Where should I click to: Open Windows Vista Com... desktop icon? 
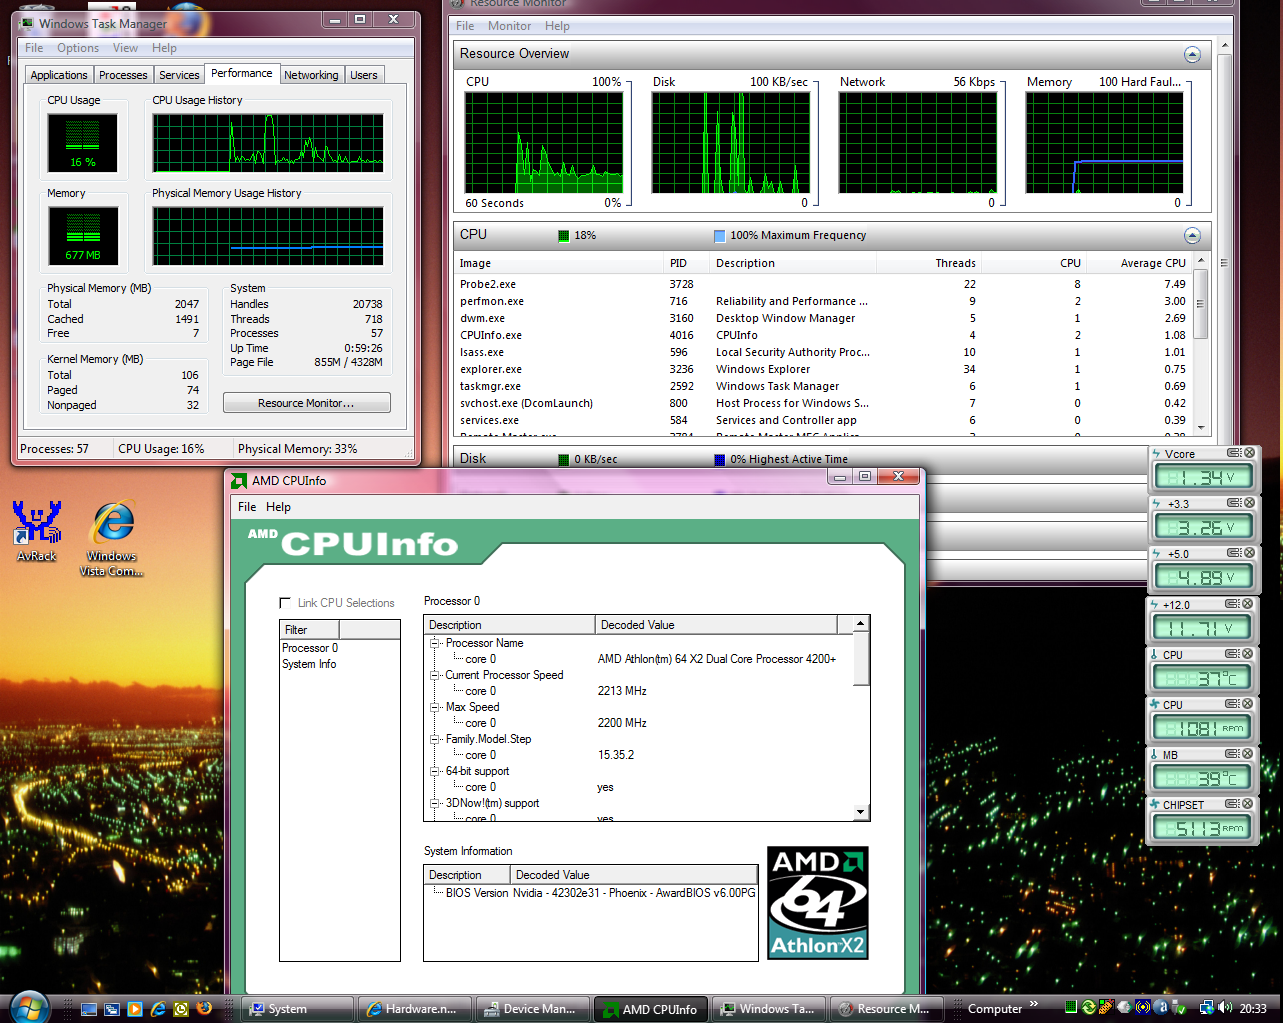click(x=112, y=538)
